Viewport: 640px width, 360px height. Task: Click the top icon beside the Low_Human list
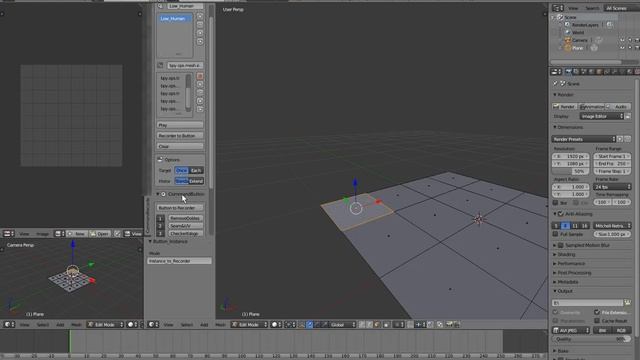click(200, 16)
